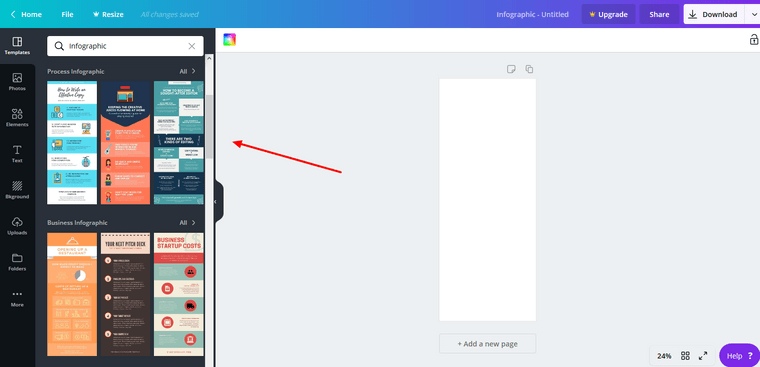Click the magnifier search icon
The height and width of the screenshot is (367, 760).
pyautogui.click(x=59, y=46)
